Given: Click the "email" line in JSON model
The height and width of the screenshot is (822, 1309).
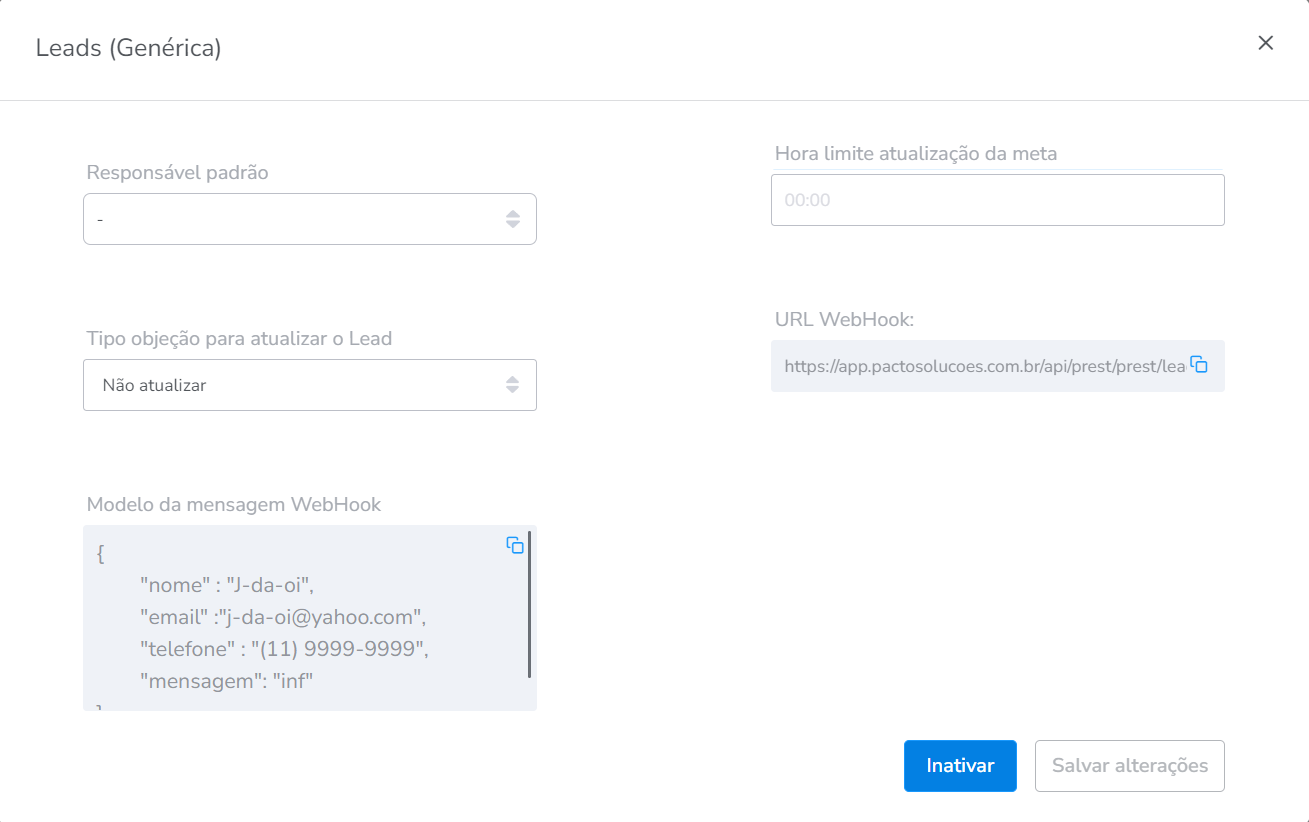Looking at the screenshot, I should tap(283, 617).
